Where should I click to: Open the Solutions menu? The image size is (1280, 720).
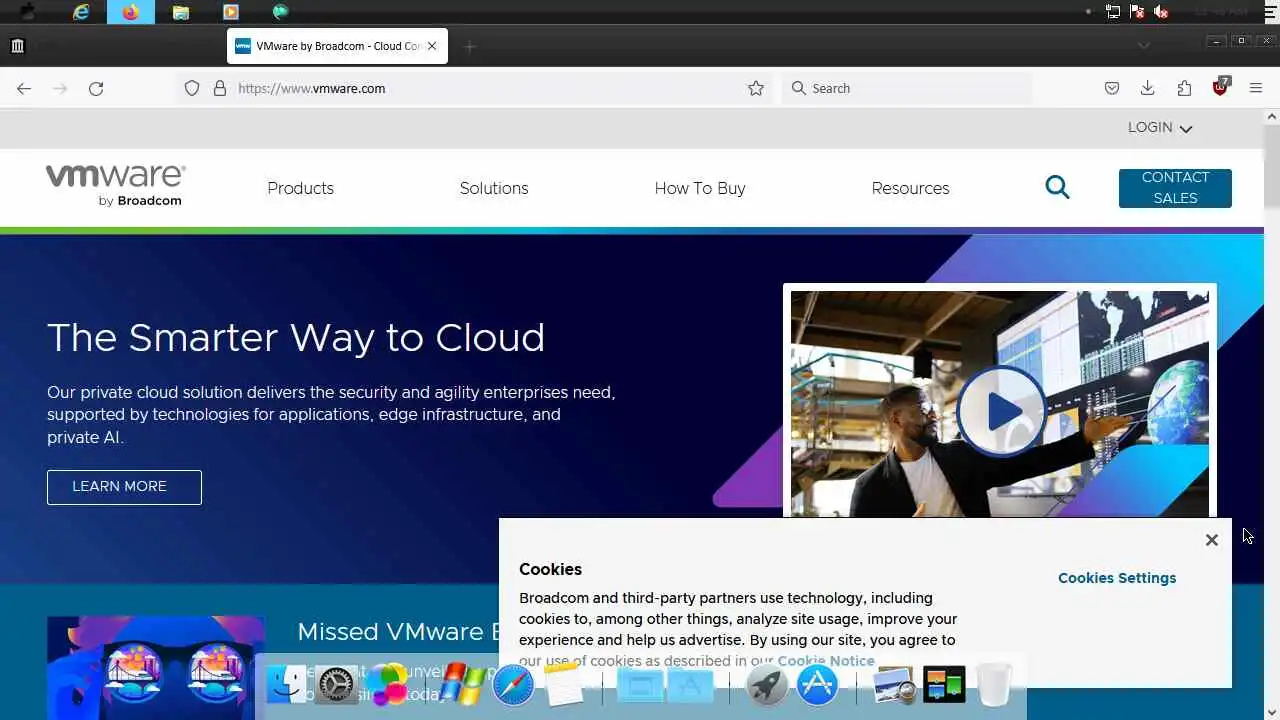(494, 188)
